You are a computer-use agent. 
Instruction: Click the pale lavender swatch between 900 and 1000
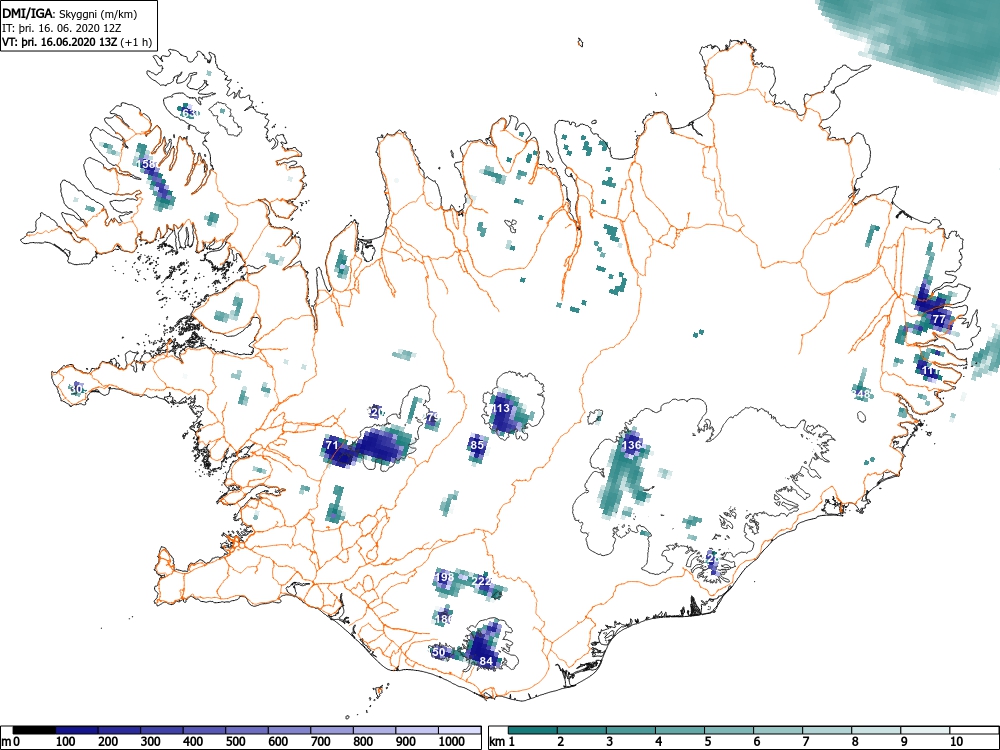(417, 730)
